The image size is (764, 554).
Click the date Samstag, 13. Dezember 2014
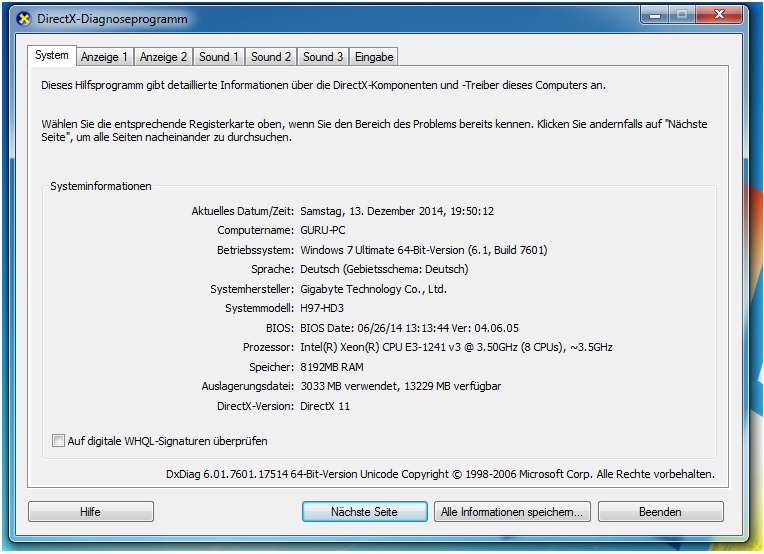click(397, 211)
